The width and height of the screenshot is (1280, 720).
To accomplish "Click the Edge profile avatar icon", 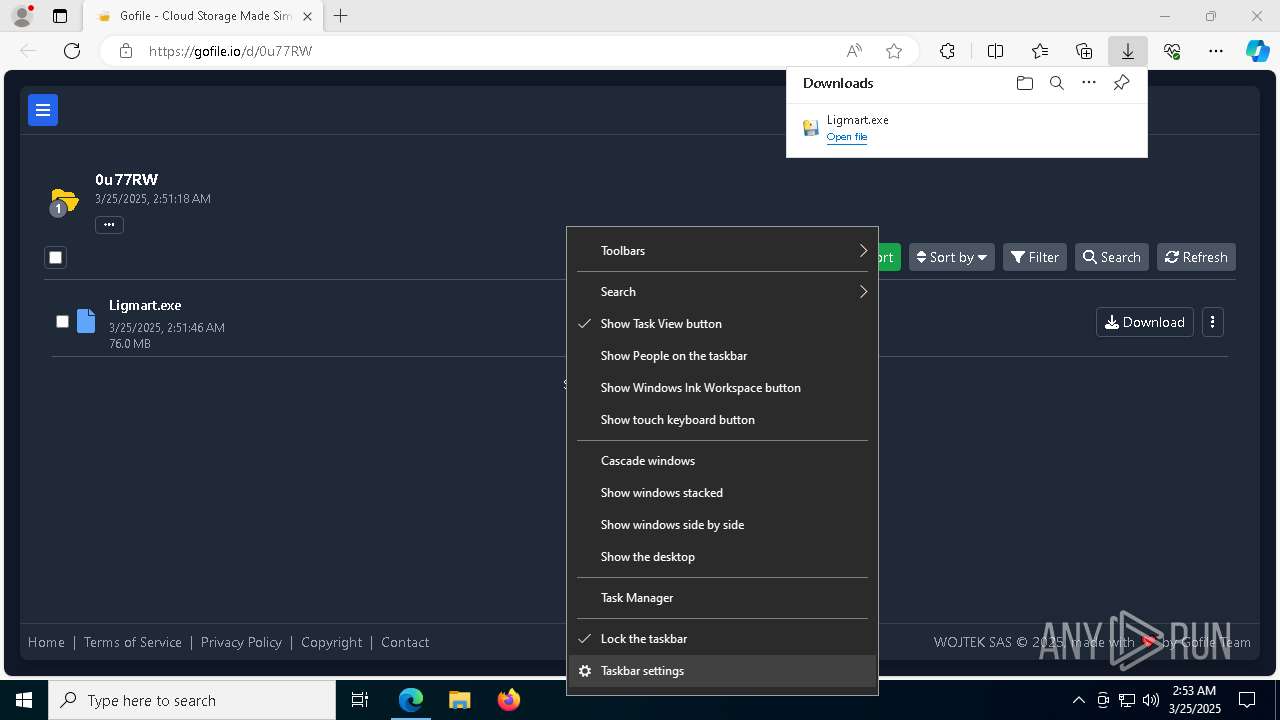I will tap(21, 16).
